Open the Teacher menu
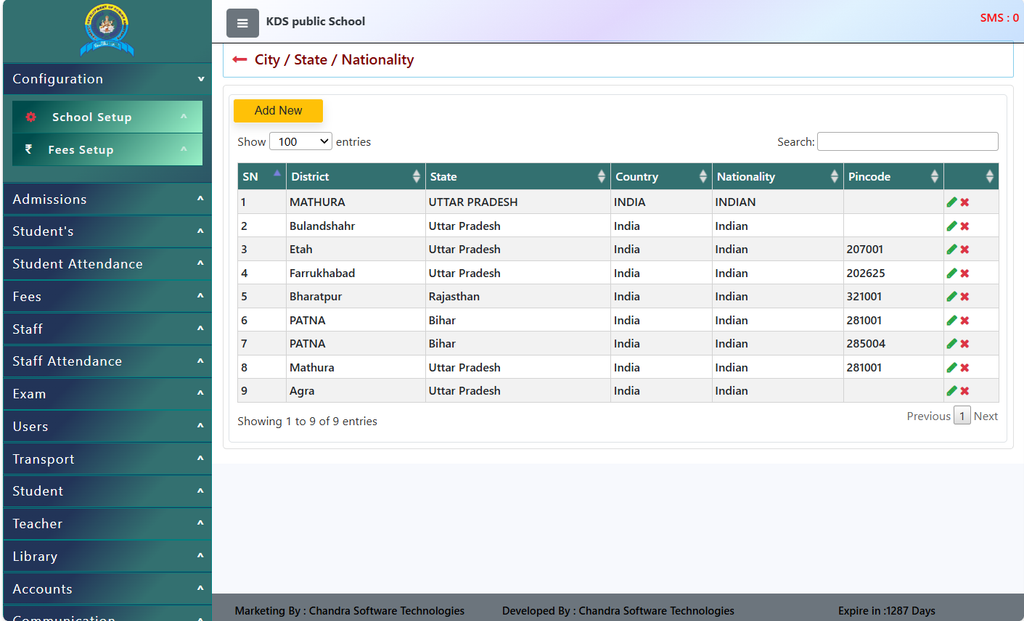The image size is (1024, 621). 107,524
